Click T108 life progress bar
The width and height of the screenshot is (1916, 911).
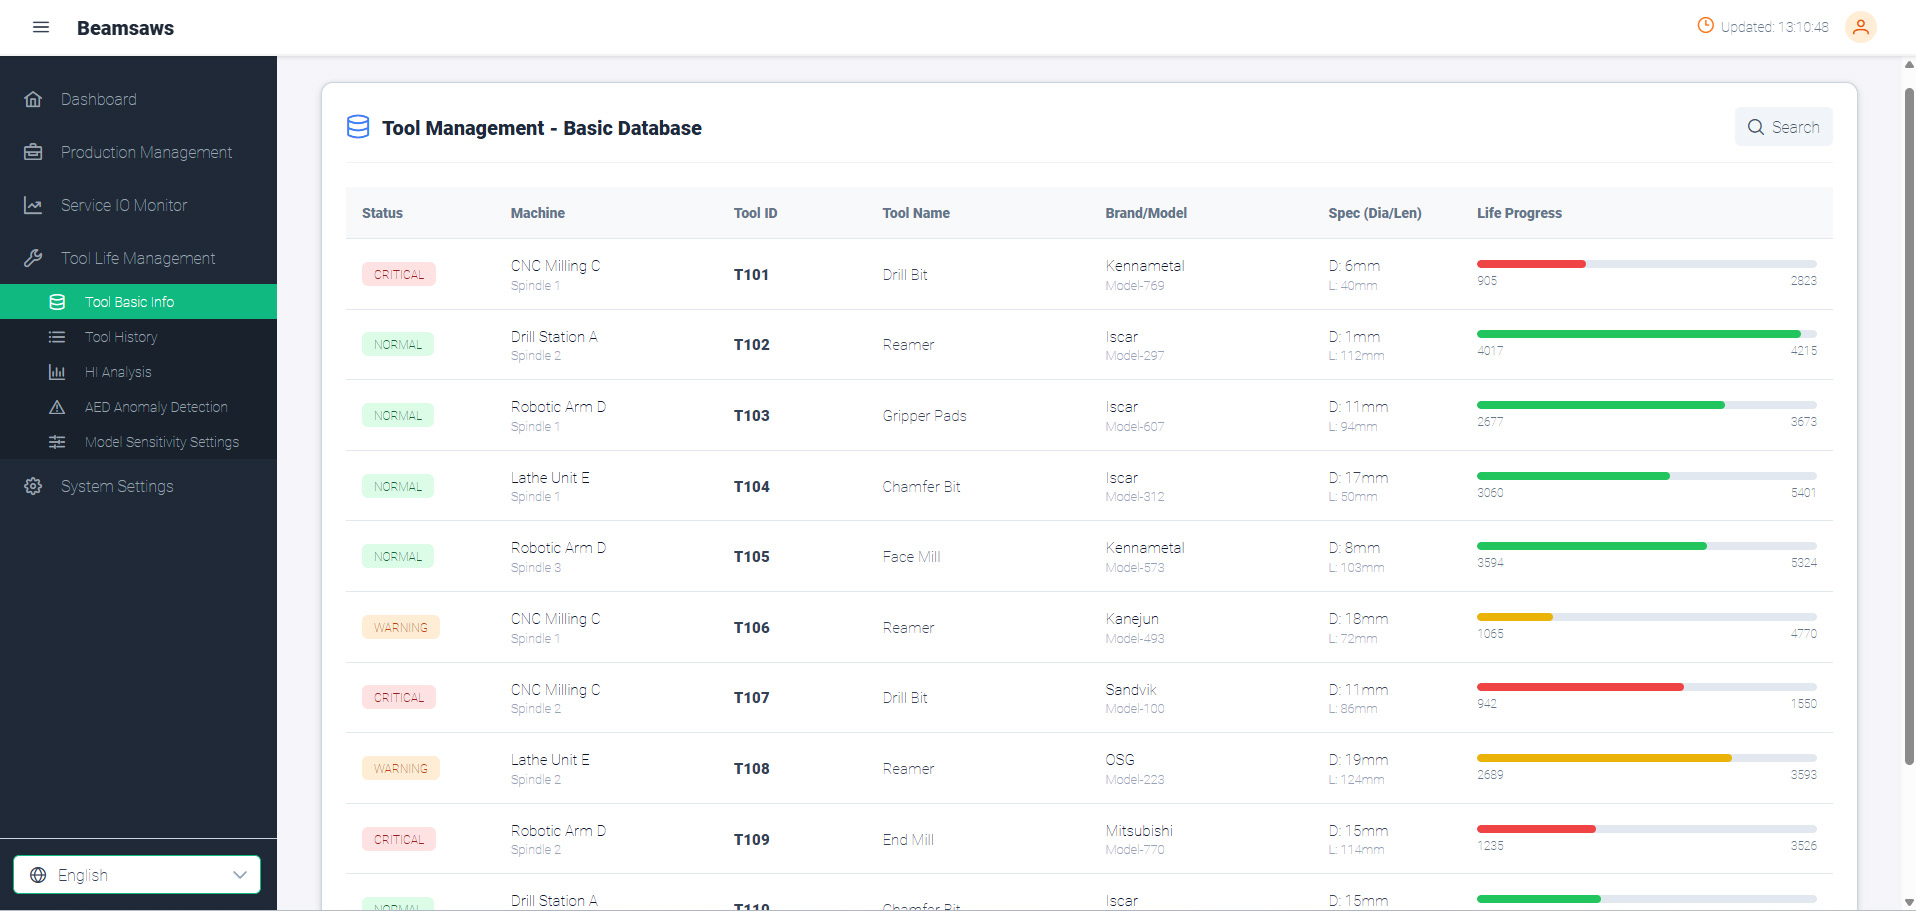[1646, 758]
